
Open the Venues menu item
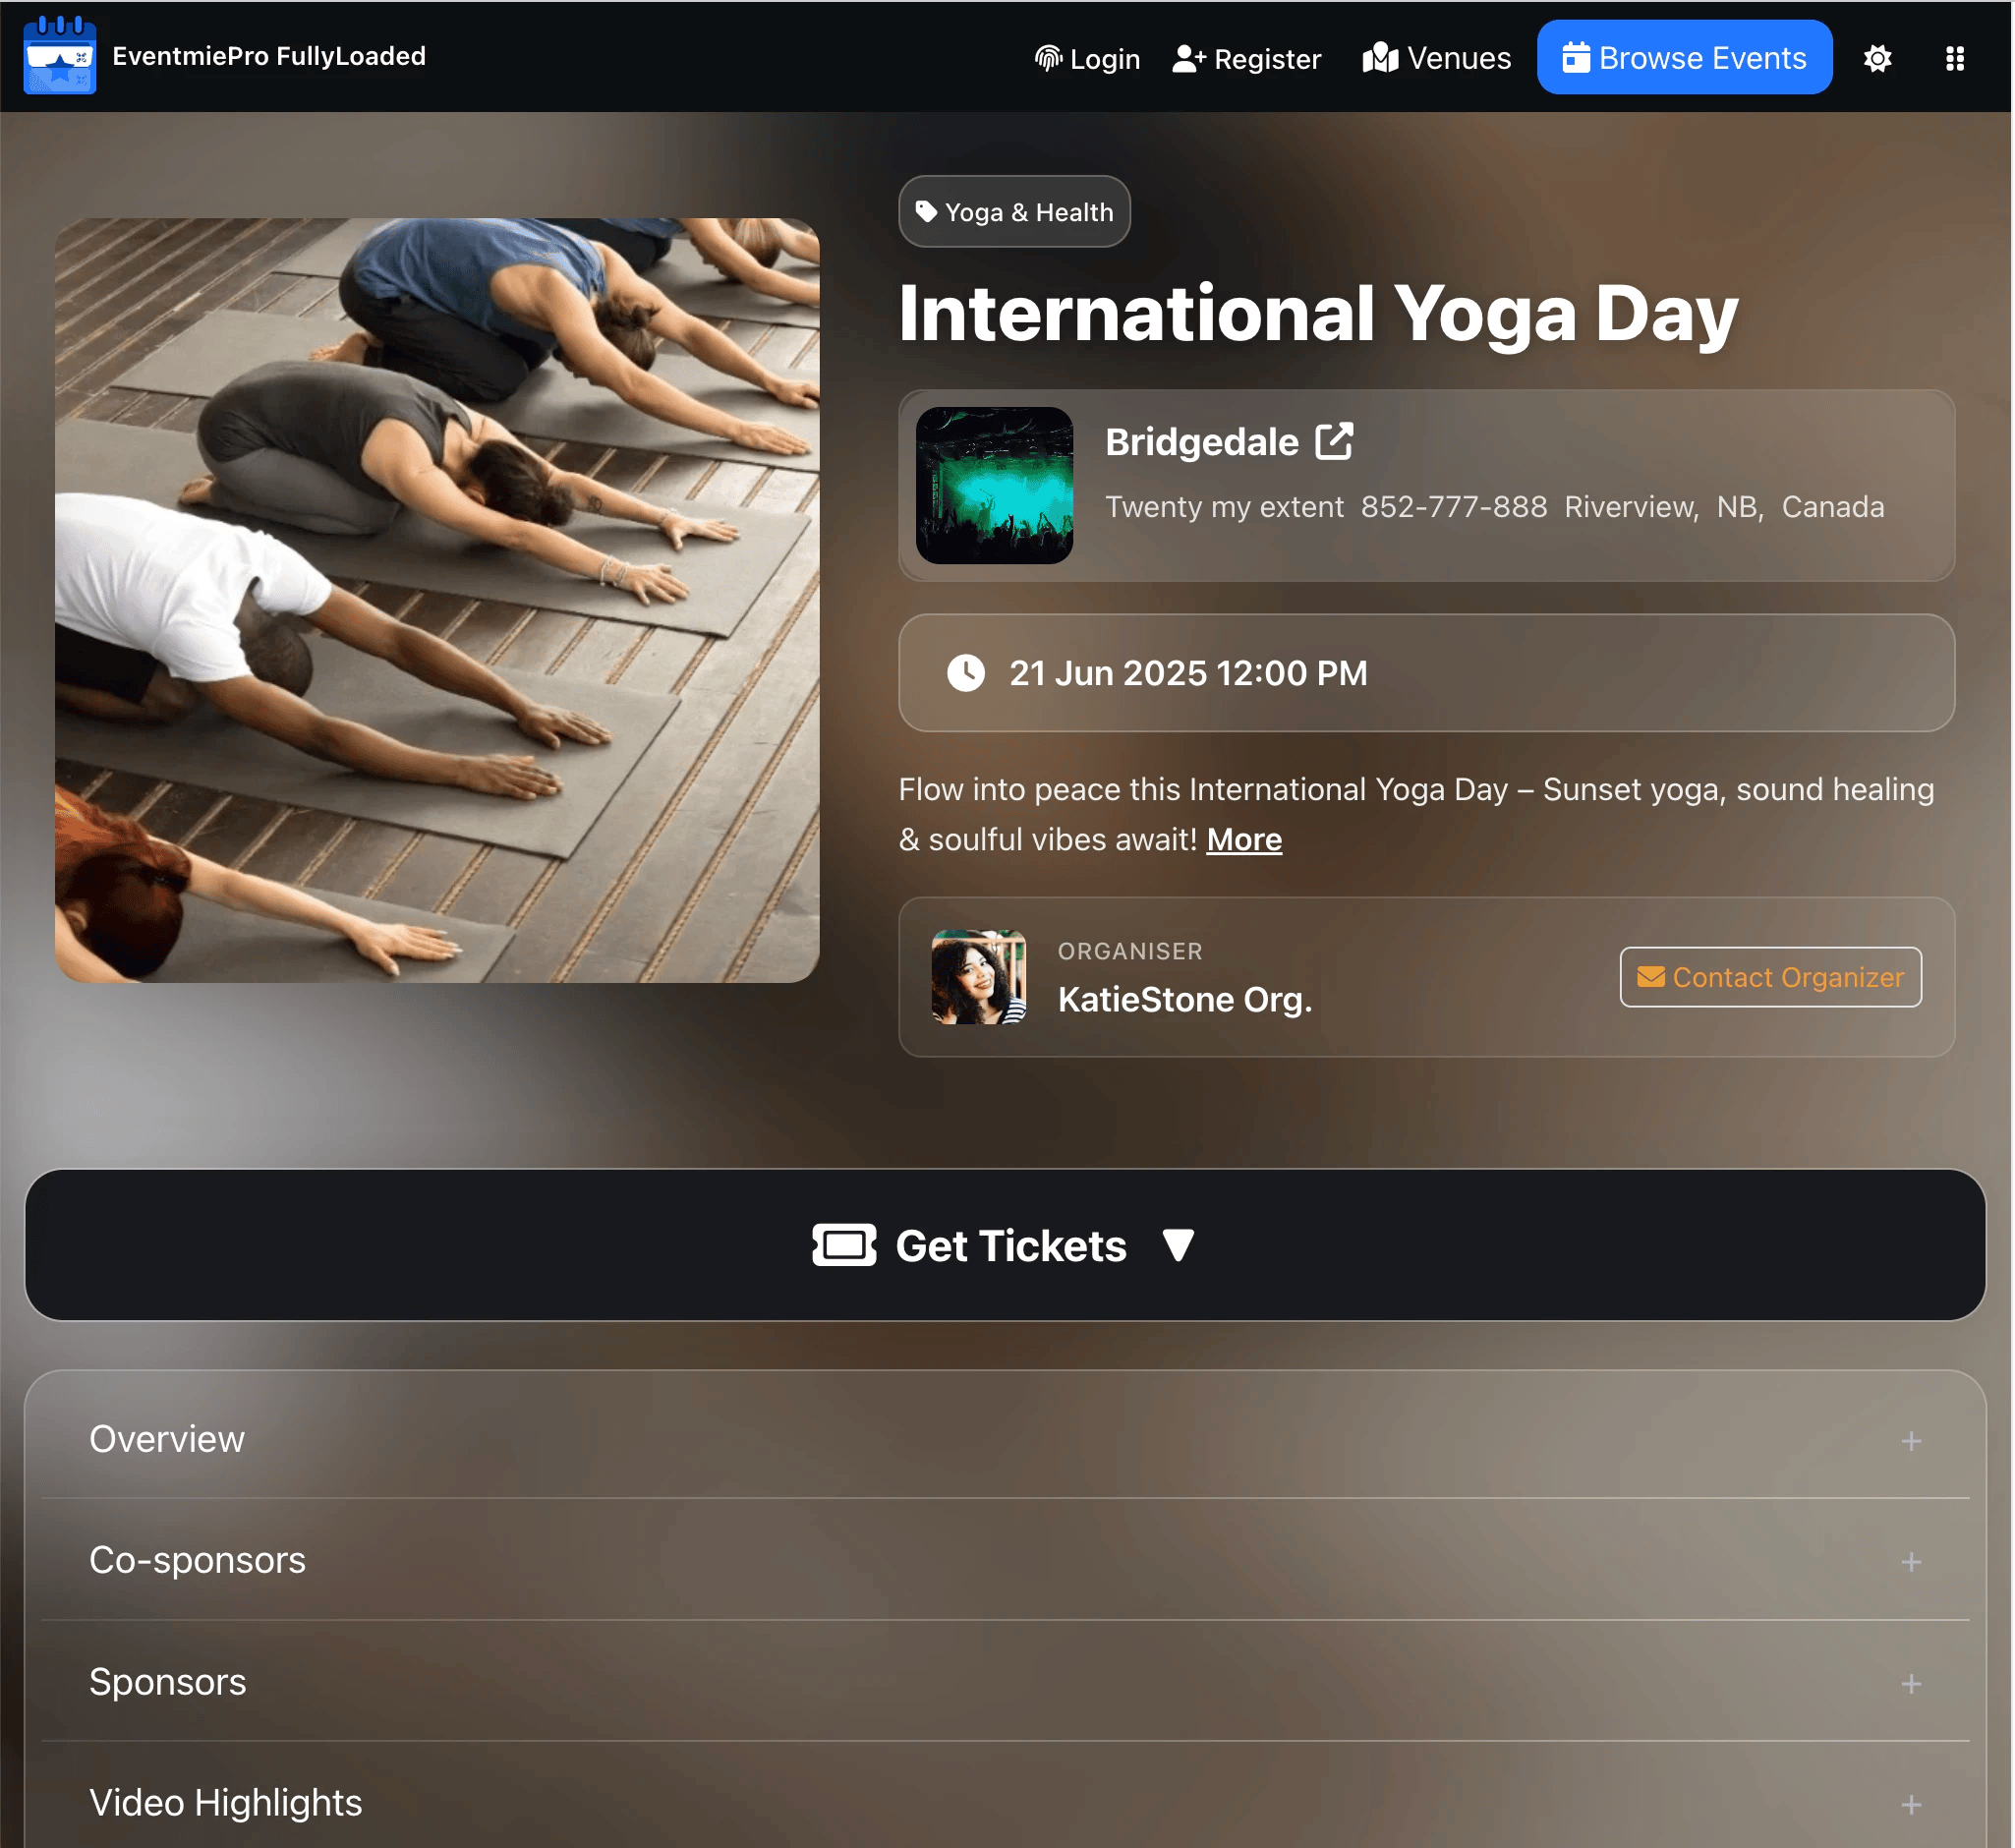(x=1438, y=58)
